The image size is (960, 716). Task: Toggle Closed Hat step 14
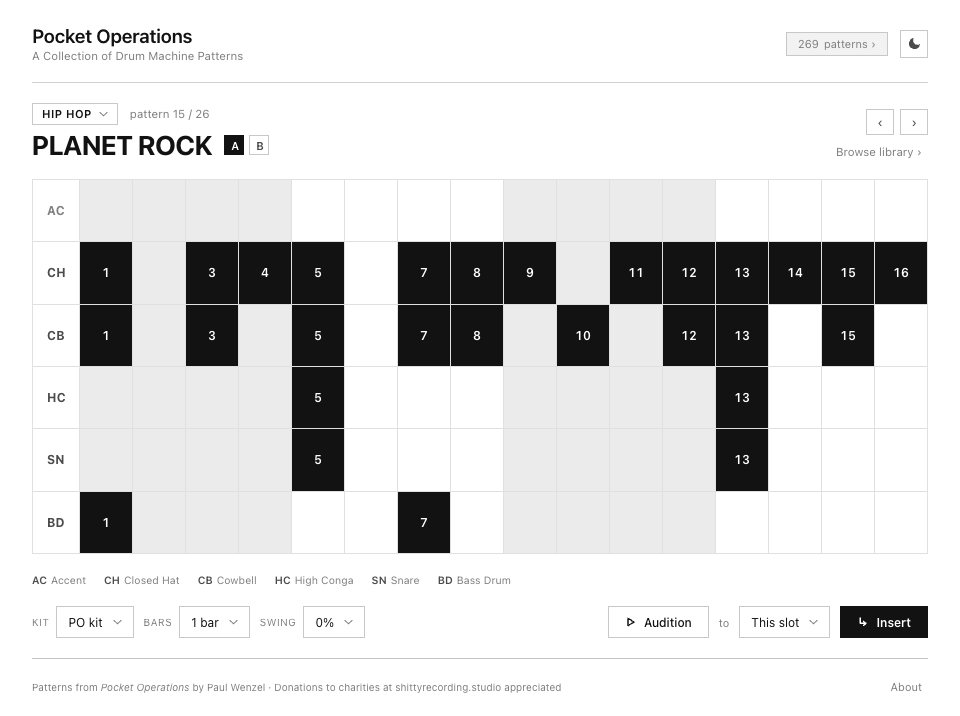pyautogui.click(x=795, y=273)
